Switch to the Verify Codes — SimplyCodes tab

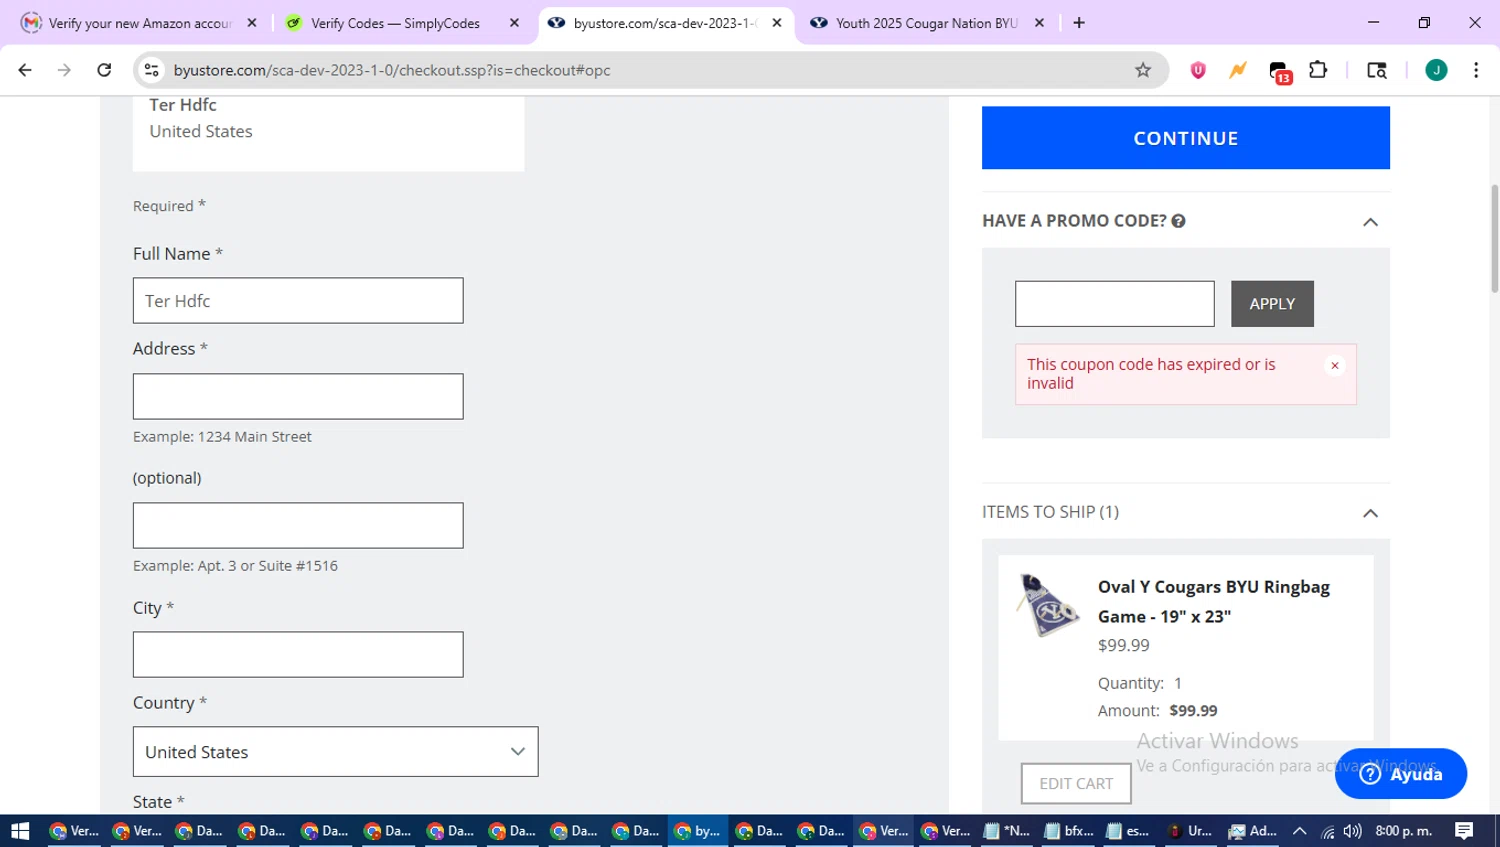click(x=395, y=23)
